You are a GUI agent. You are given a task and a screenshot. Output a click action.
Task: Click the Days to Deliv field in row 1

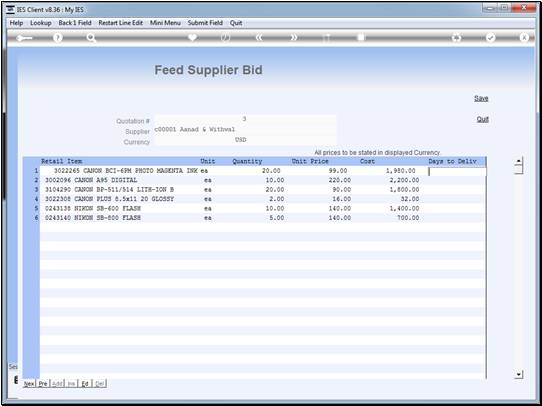pos(457,171)
